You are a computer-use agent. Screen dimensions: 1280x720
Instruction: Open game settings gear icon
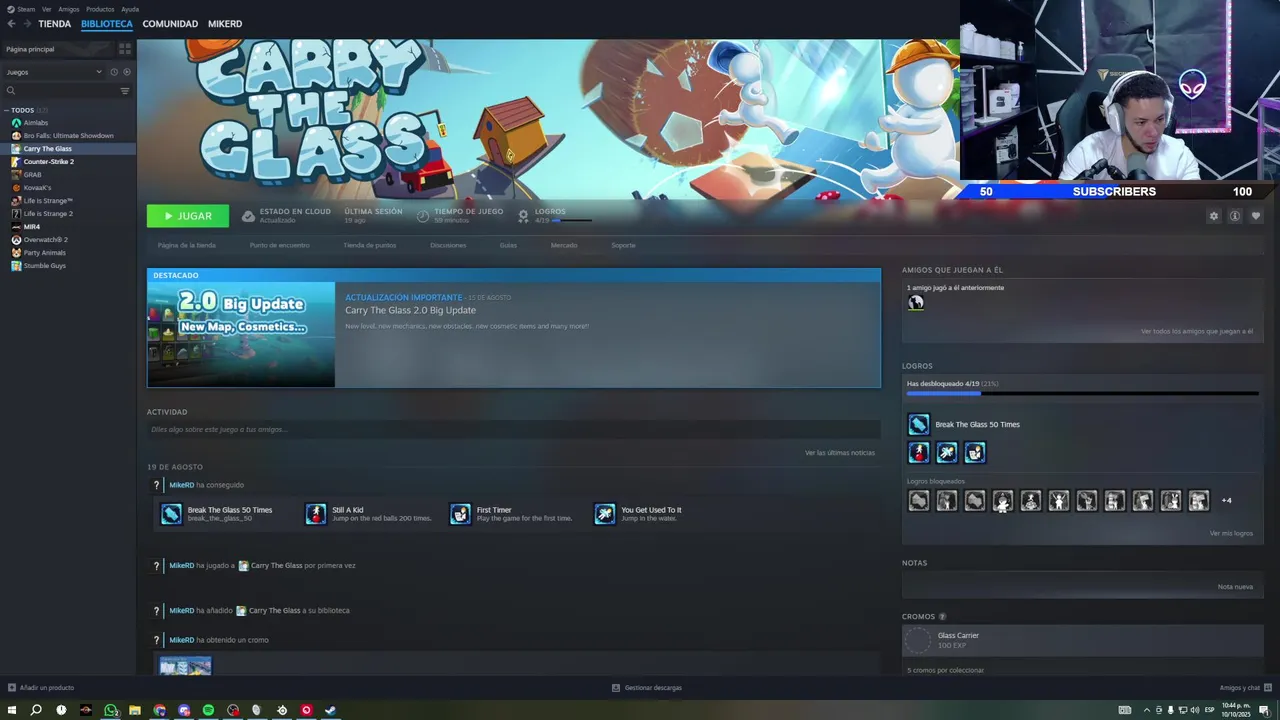click(x=1214, y=216)
